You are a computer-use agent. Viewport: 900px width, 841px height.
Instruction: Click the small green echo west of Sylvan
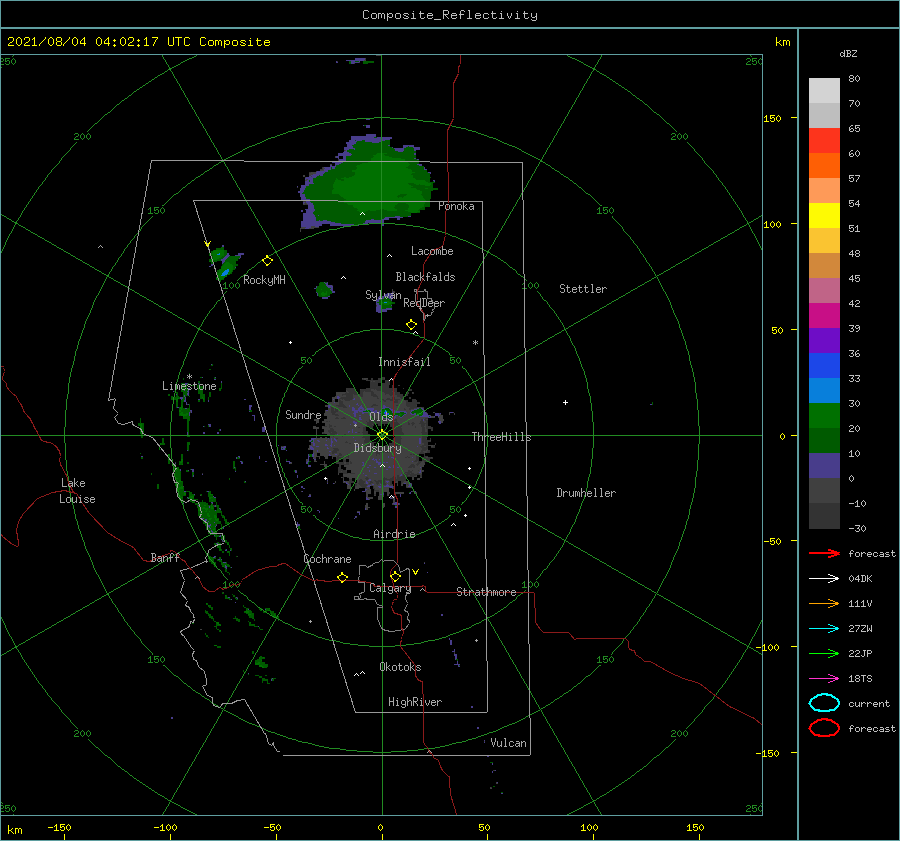coord(324,290)
